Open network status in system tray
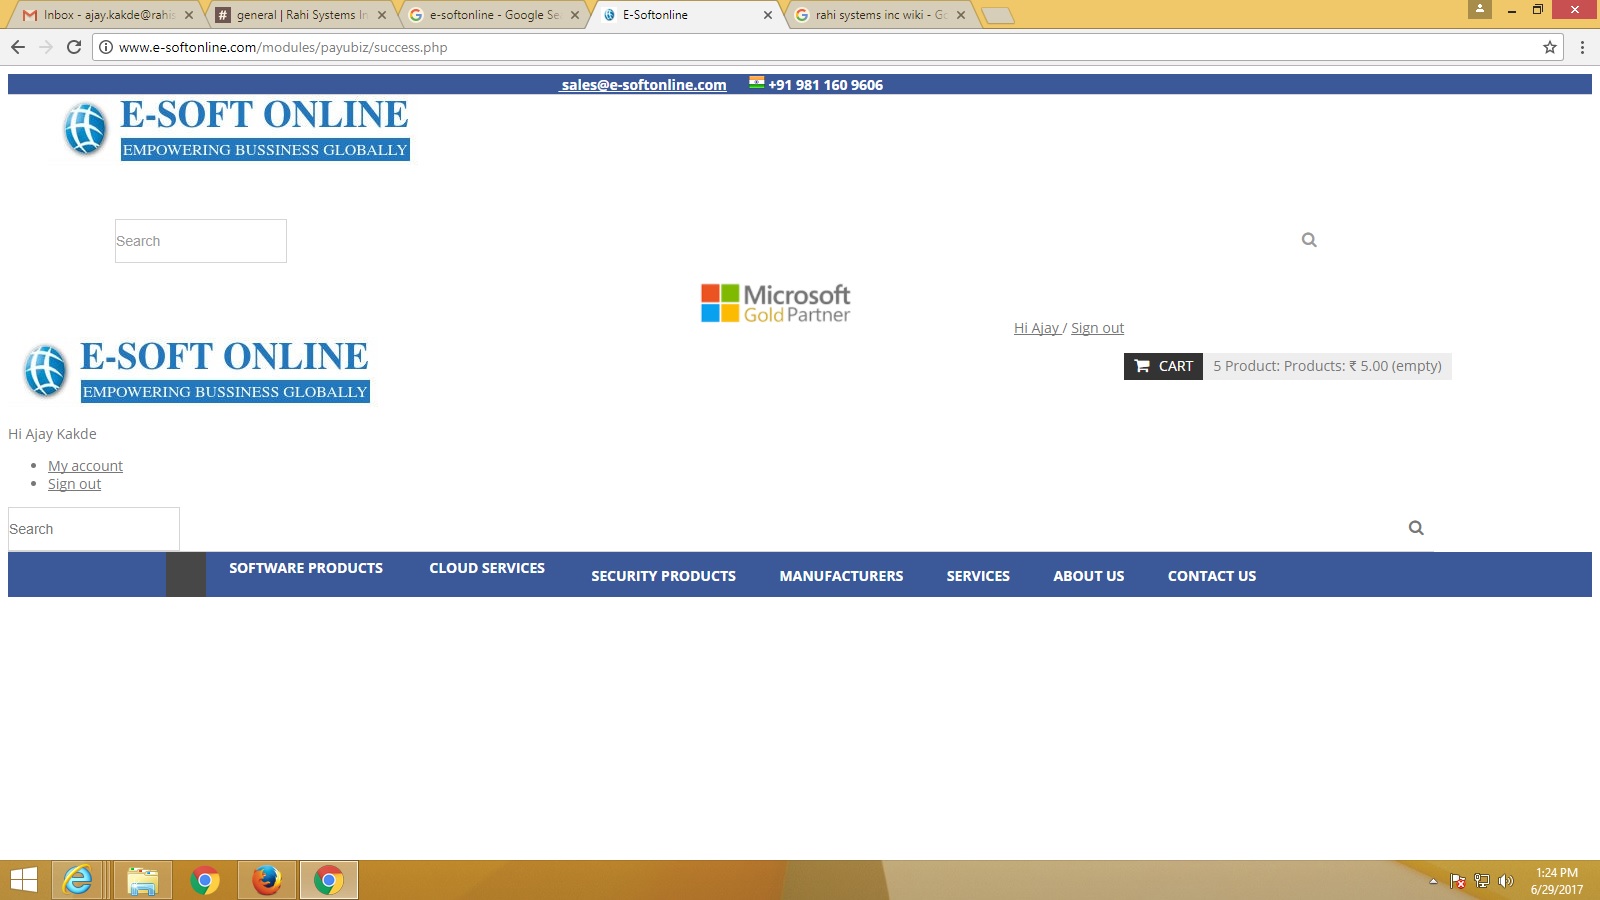Viewport: 1600px width, 900px height. pos(1482,881)
